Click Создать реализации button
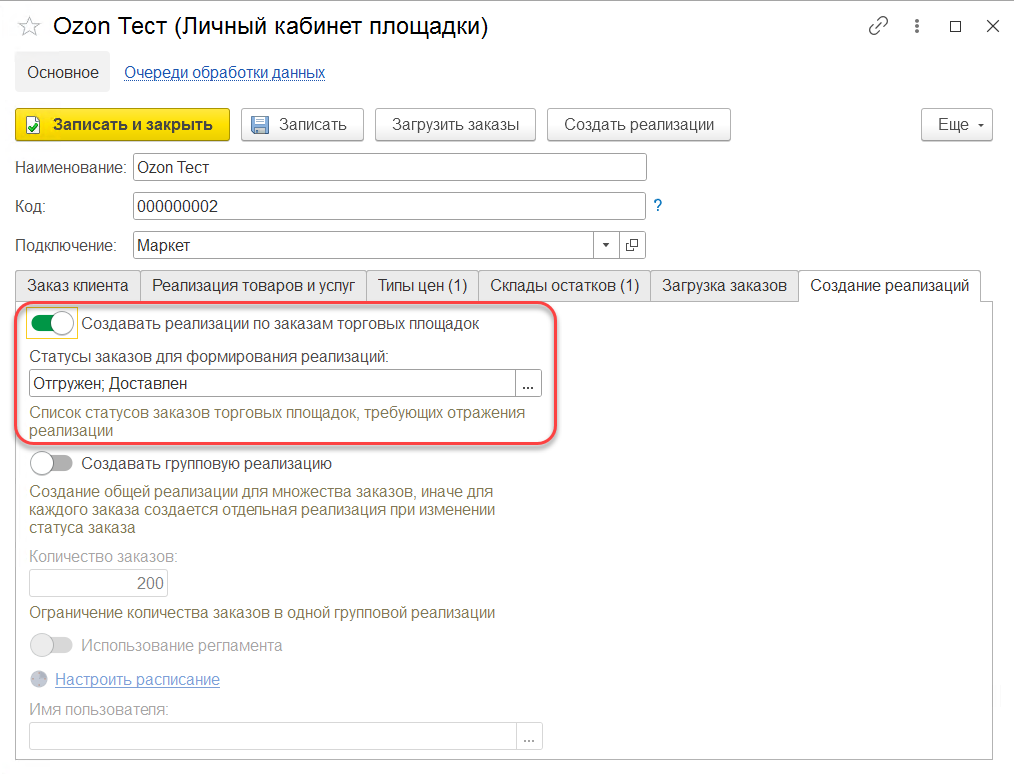The image size is (1014, 774). (x=639, y=125)
